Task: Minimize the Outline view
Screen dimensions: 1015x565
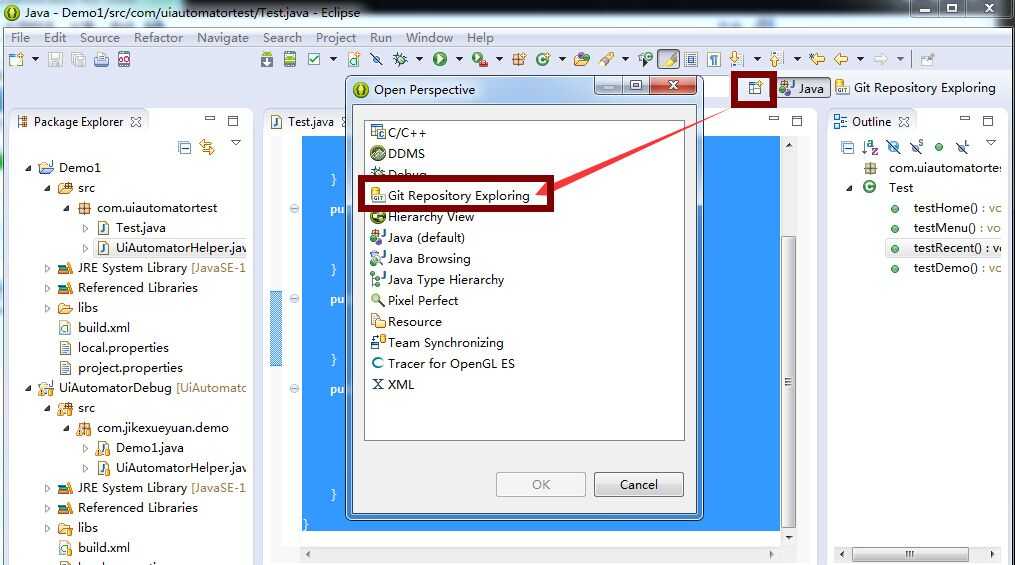Action: (965, 119)
